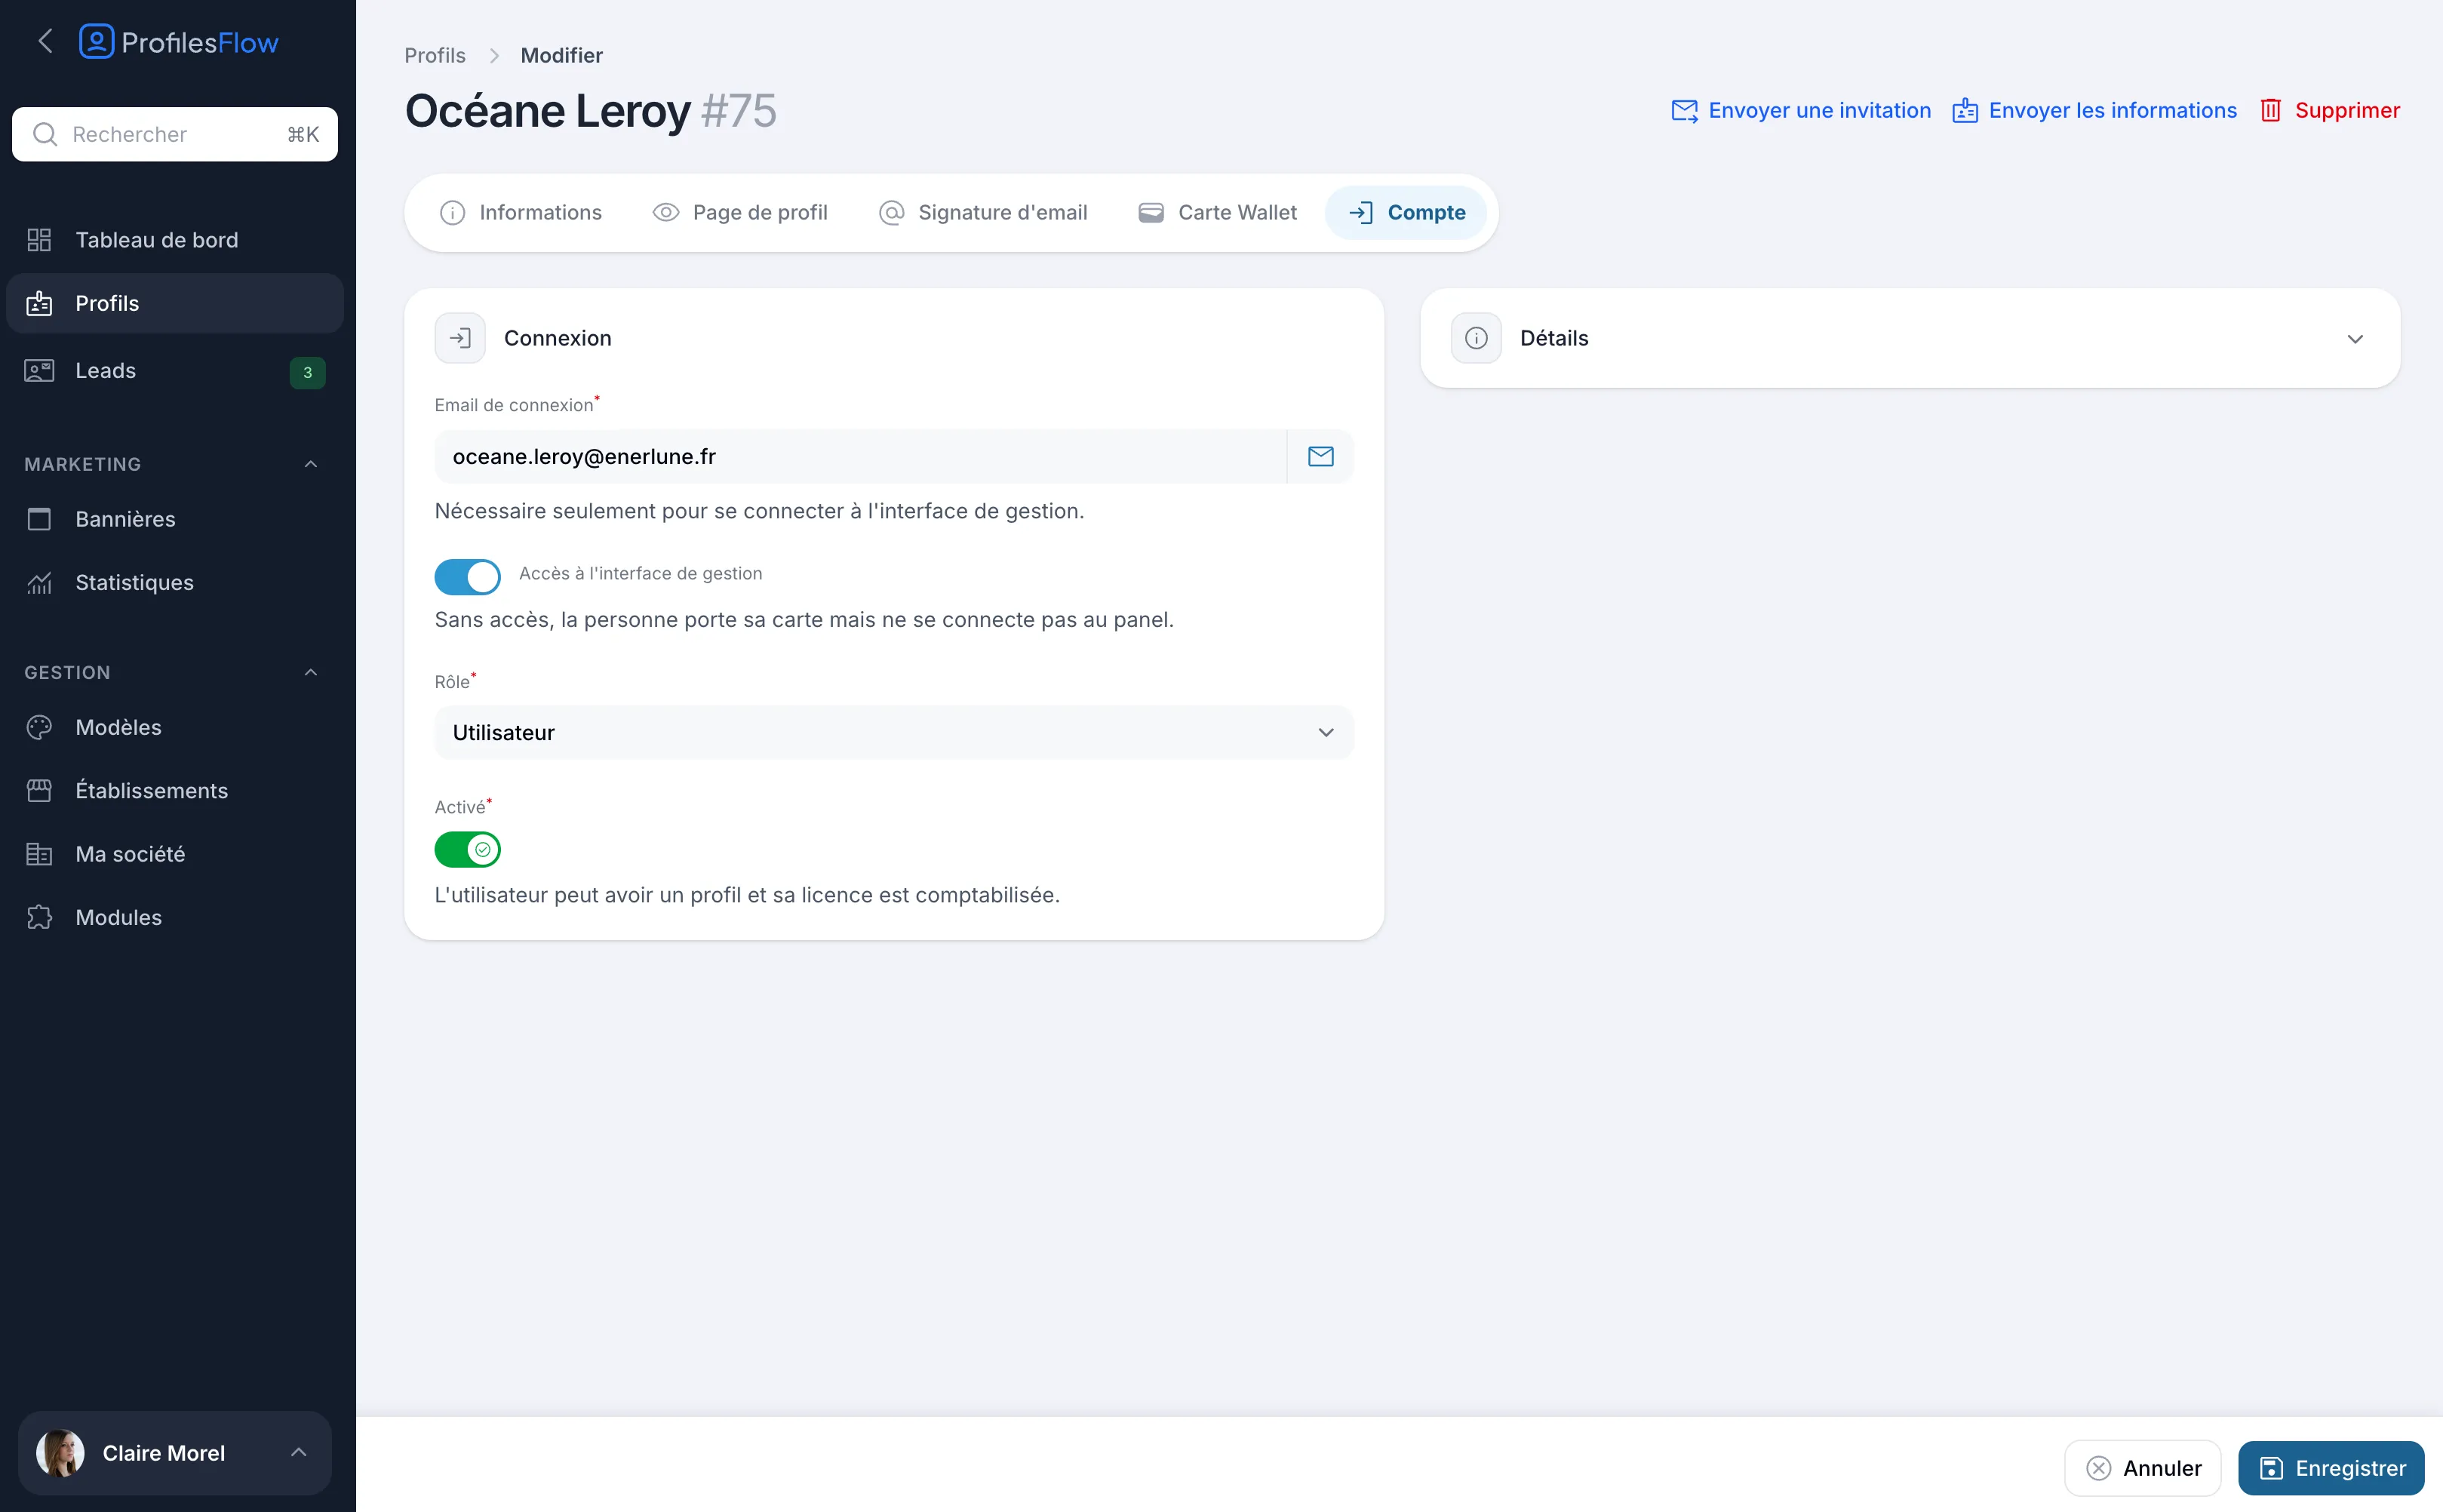Click the Rechercher search field
The image size is (2443, 1512).
tap(175, 134)
